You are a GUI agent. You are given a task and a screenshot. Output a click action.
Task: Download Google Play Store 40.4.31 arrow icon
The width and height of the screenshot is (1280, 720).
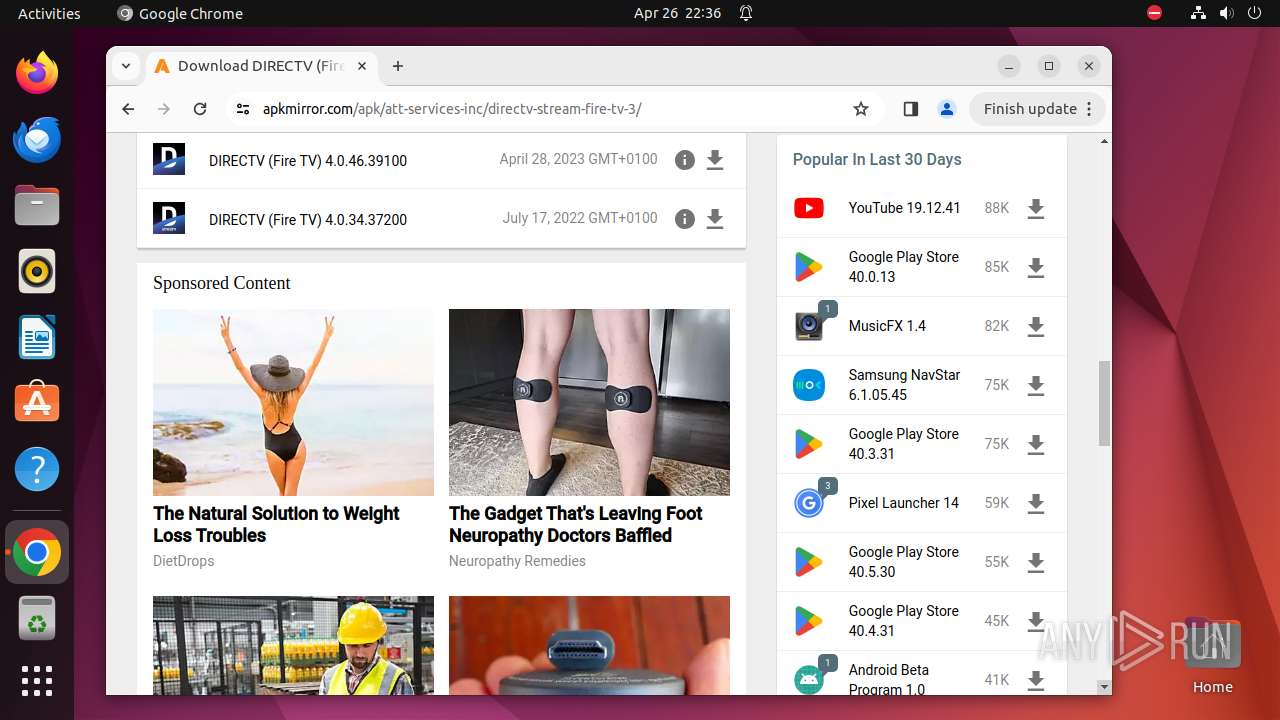[1036, 621]
